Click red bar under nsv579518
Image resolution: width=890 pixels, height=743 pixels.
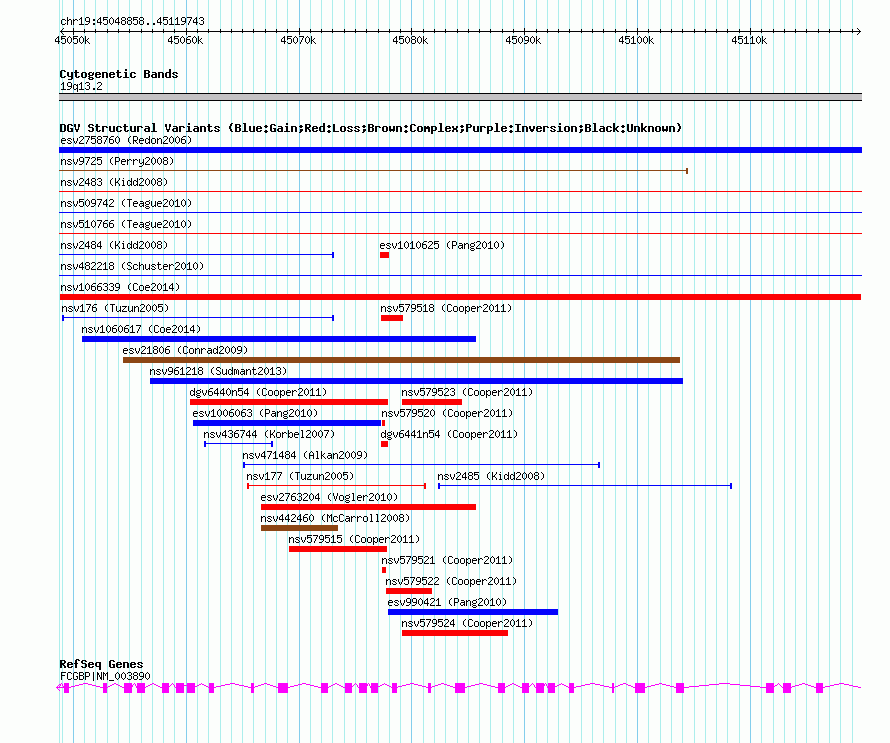(x=392, y=318)
